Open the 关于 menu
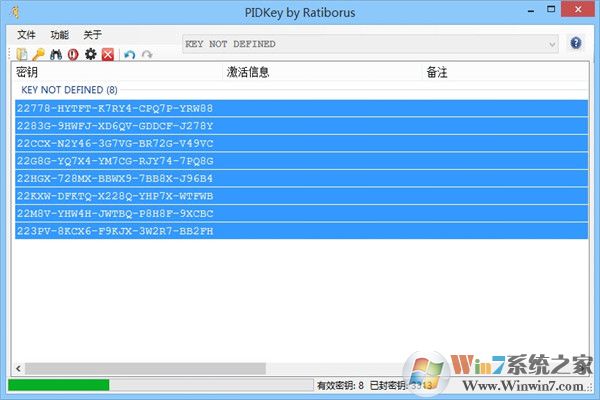The image size is (600, 400). 93,35
